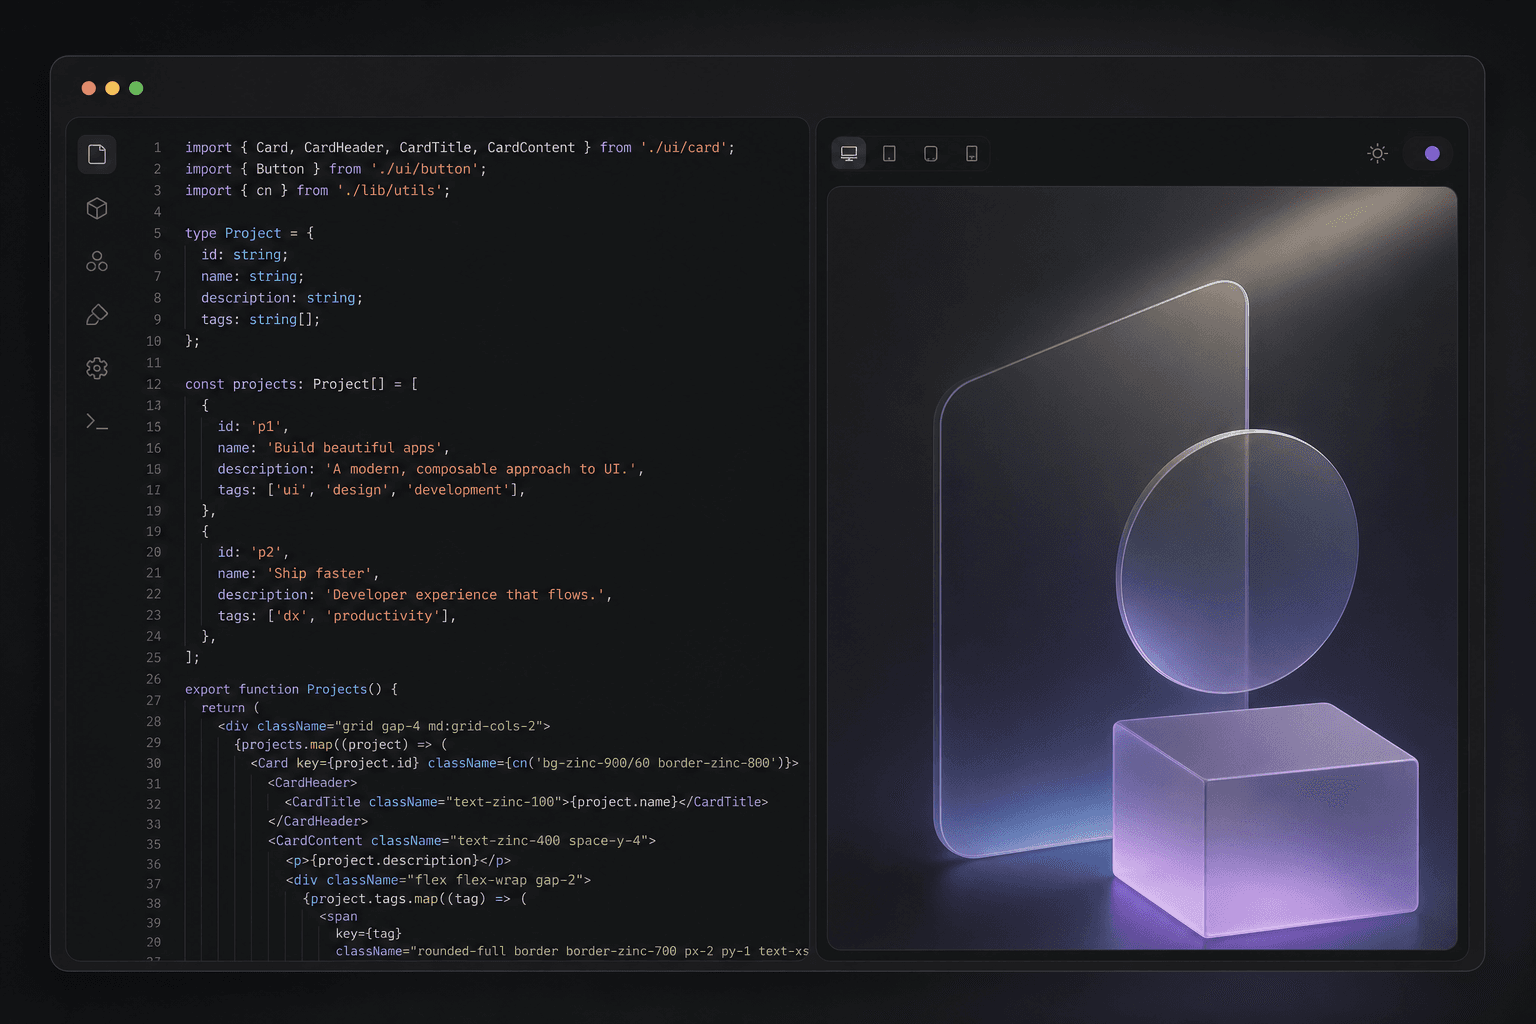Viewport: 1536px width, 1024px height.
Task: Click the "<span" line
Action: point(338,916)
